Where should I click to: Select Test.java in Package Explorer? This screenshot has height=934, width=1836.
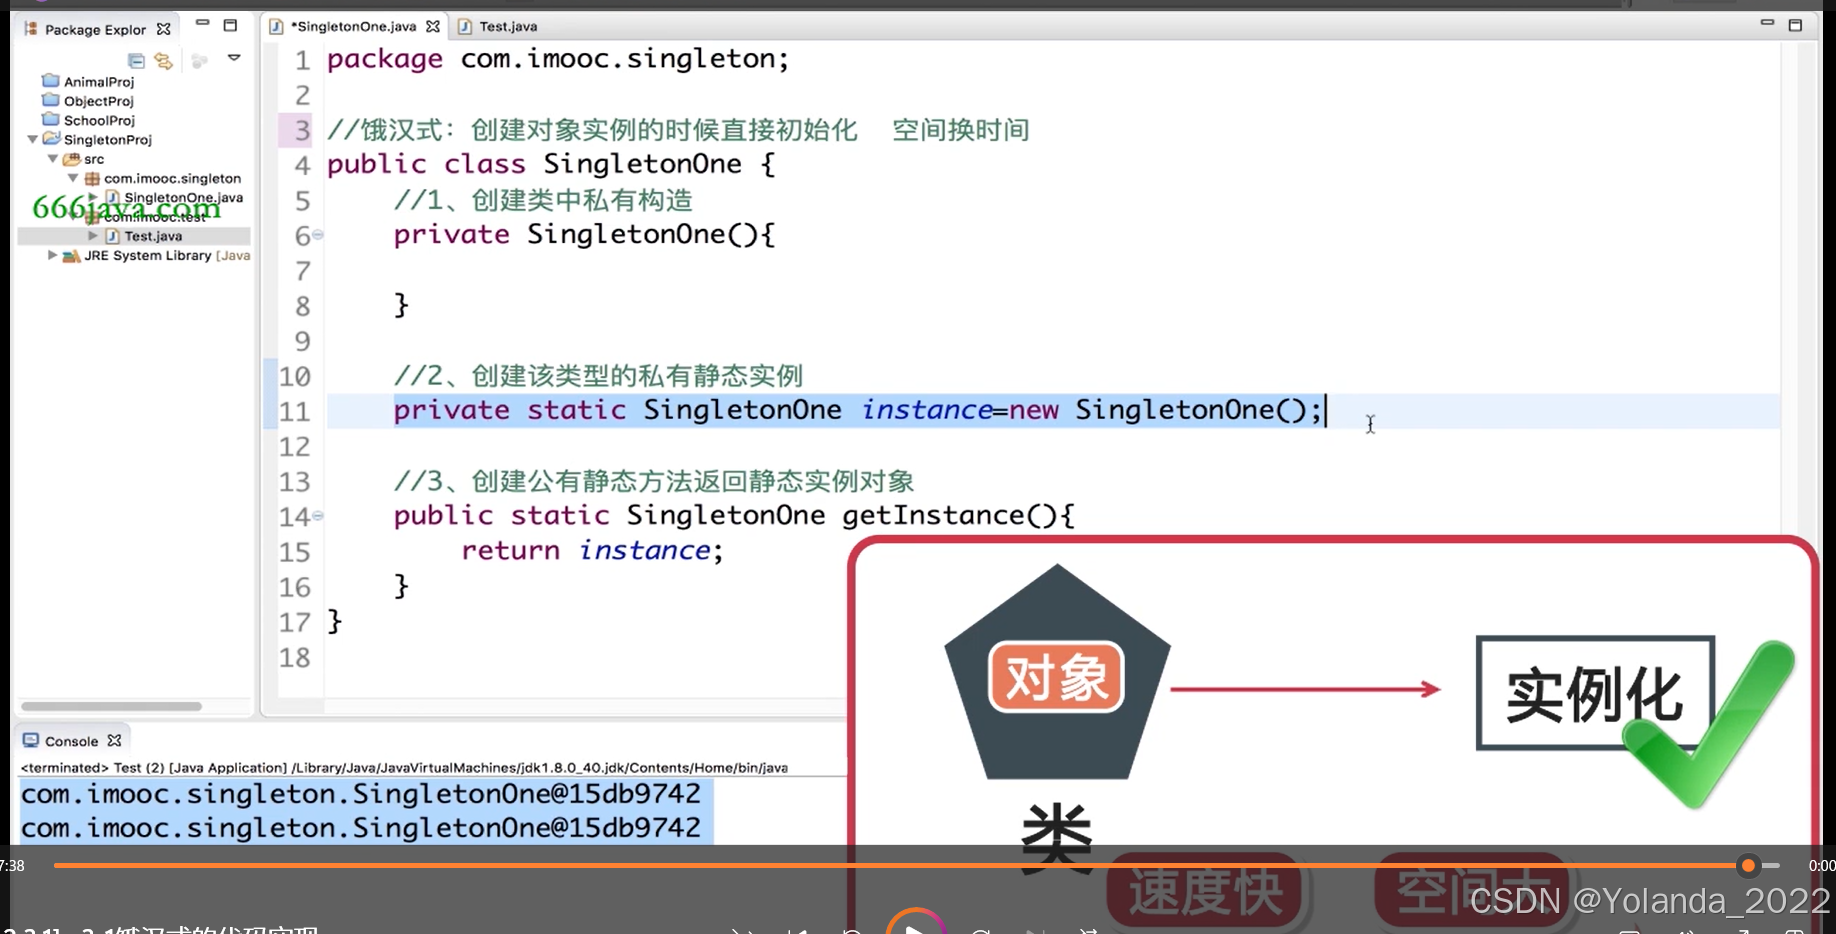pos(152,236)
